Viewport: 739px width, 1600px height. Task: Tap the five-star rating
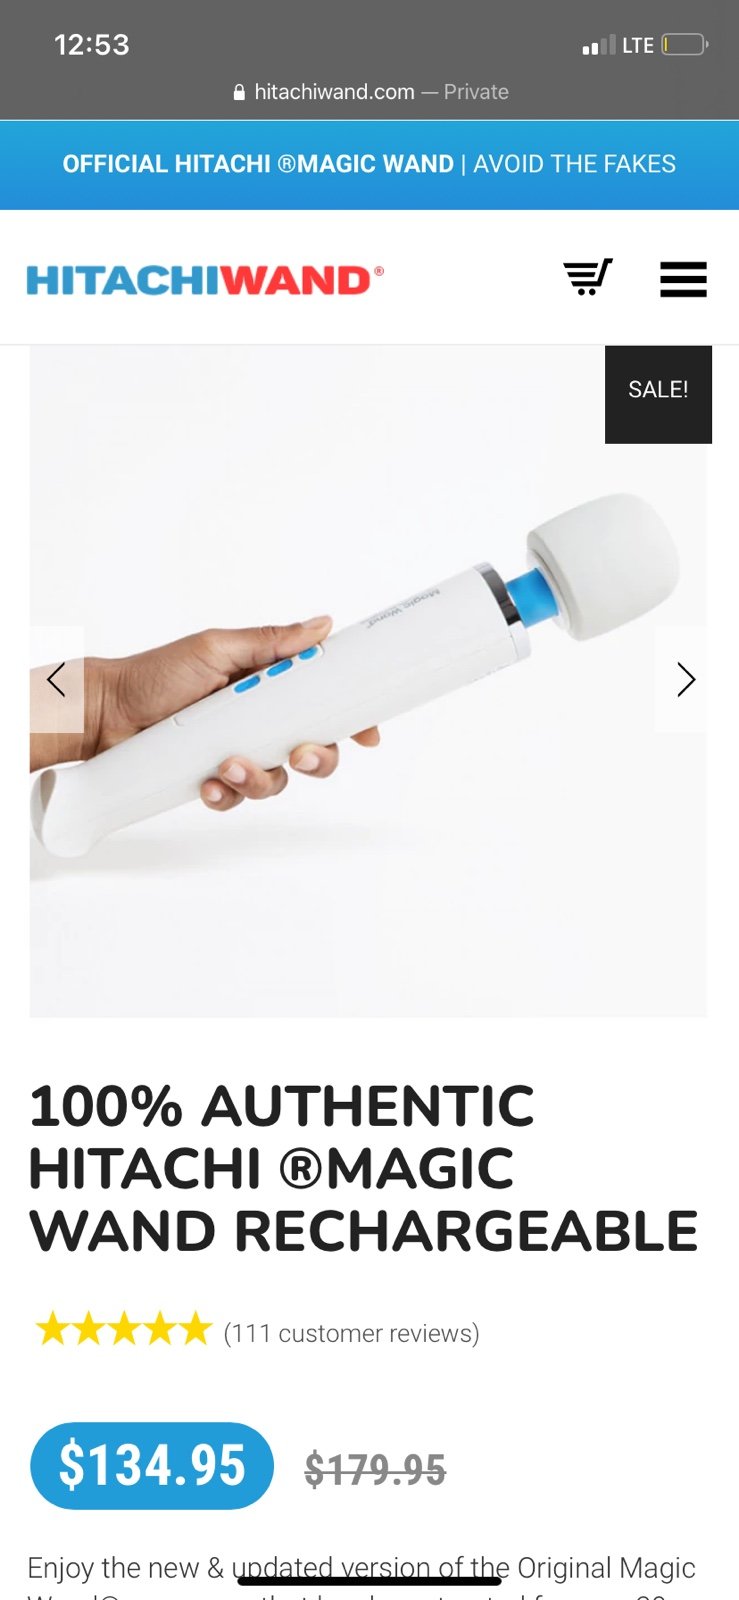point(124,1330)
